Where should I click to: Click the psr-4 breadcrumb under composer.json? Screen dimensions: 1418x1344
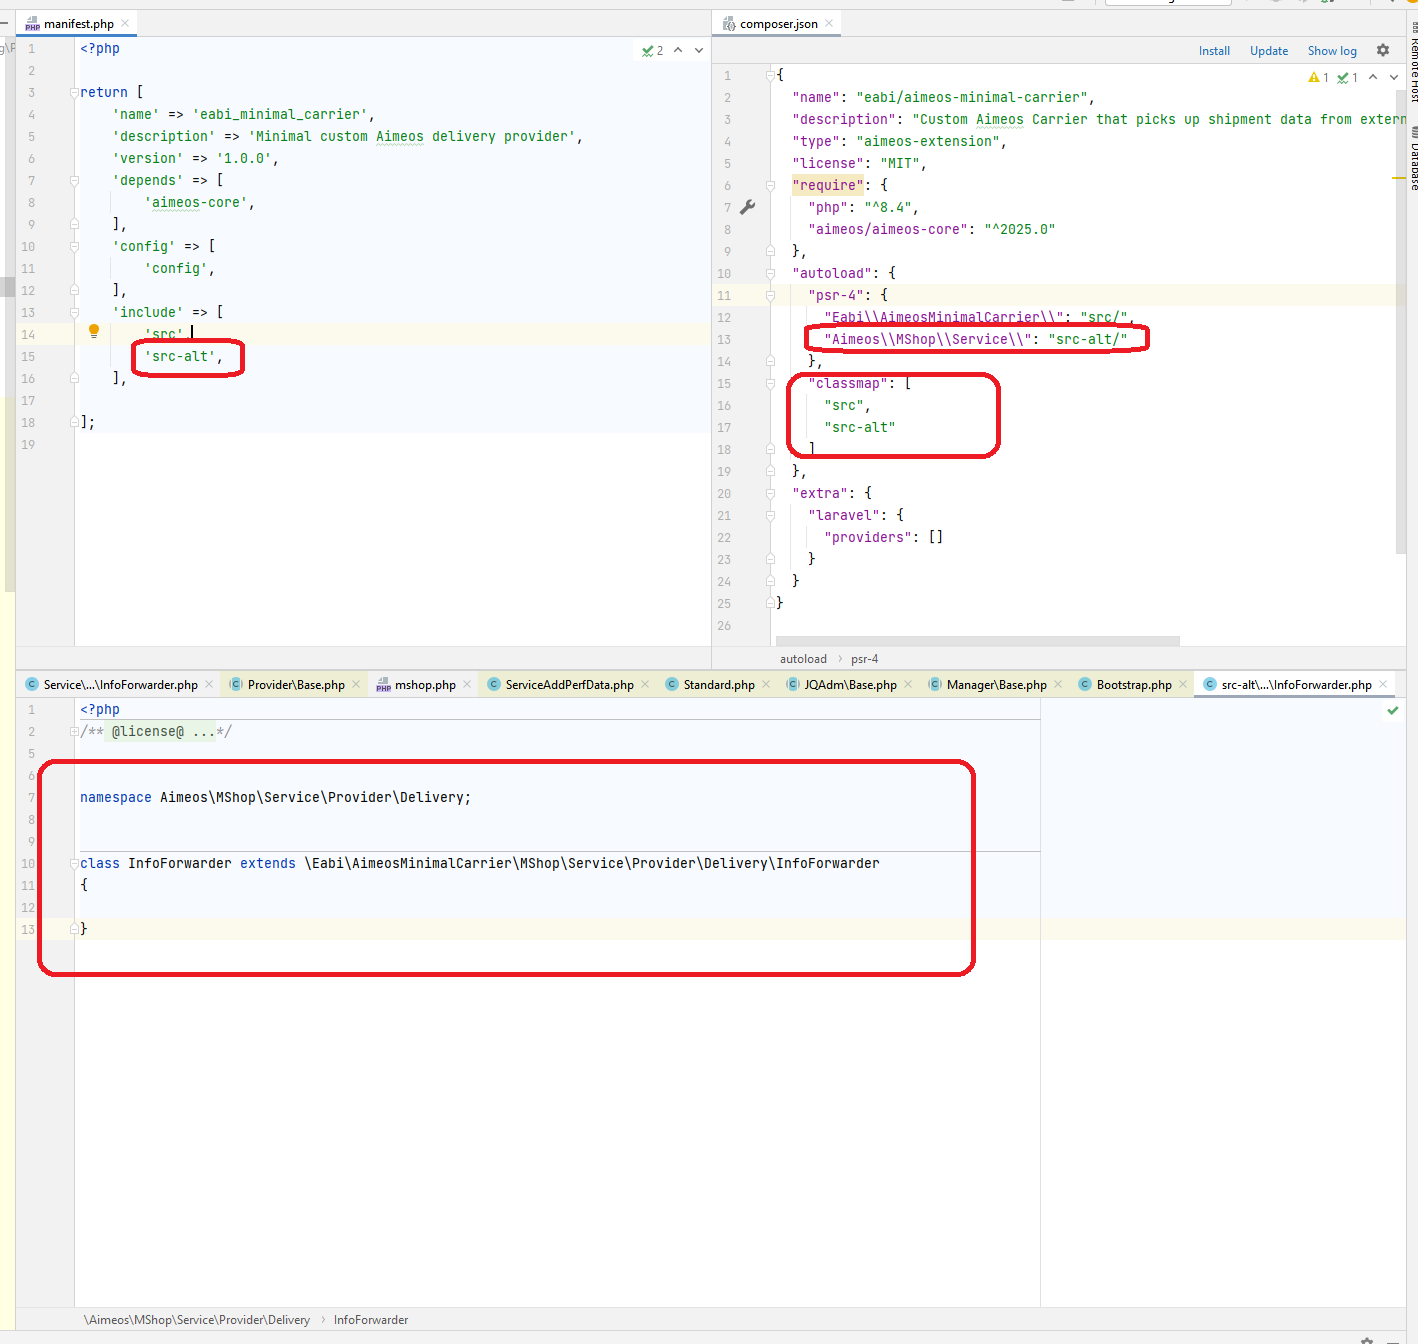(x=864, y=659)
